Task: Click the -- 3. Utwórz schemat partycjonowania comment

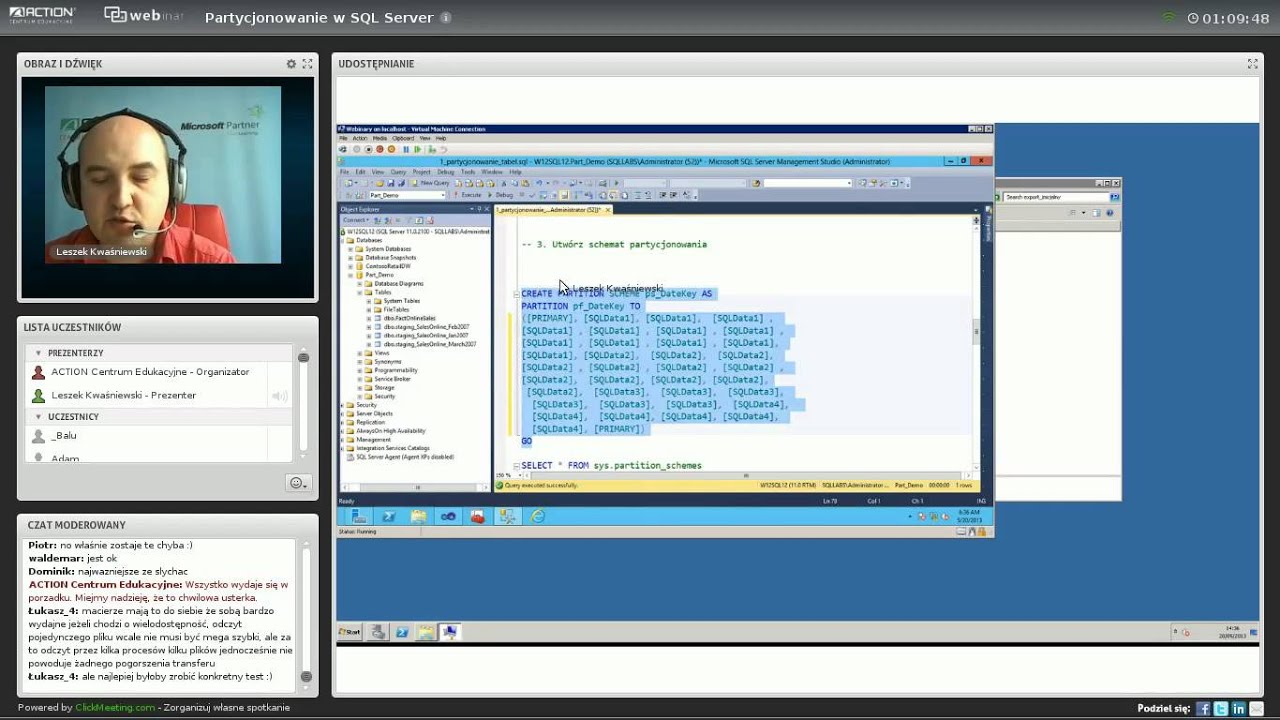Action: click(x=614, y=244)
